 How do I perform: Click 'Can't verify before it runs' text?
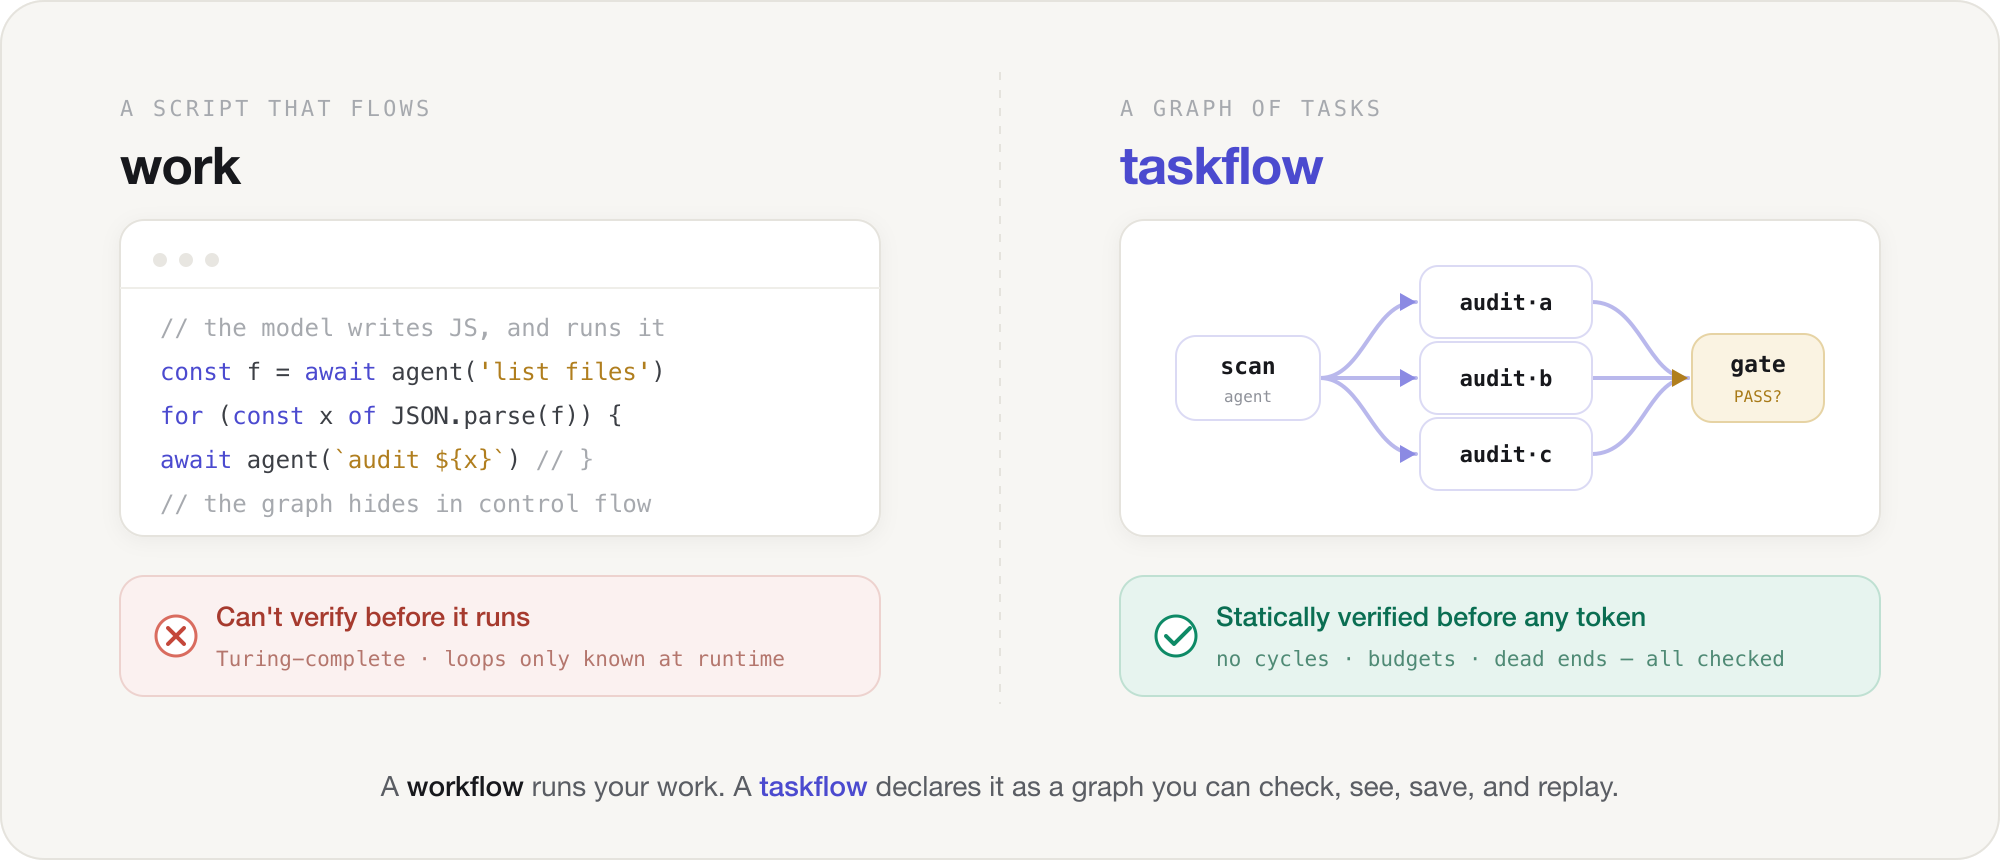[373, 617]
